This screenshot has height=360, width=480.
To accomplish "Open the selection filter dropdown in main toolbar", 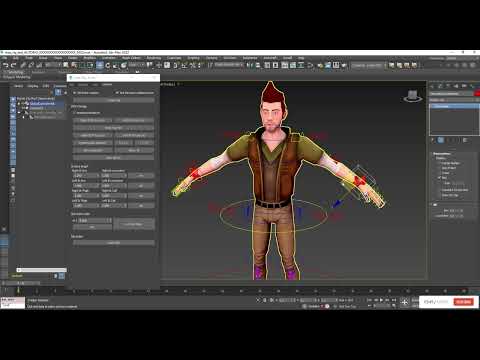I will [53, 65].
